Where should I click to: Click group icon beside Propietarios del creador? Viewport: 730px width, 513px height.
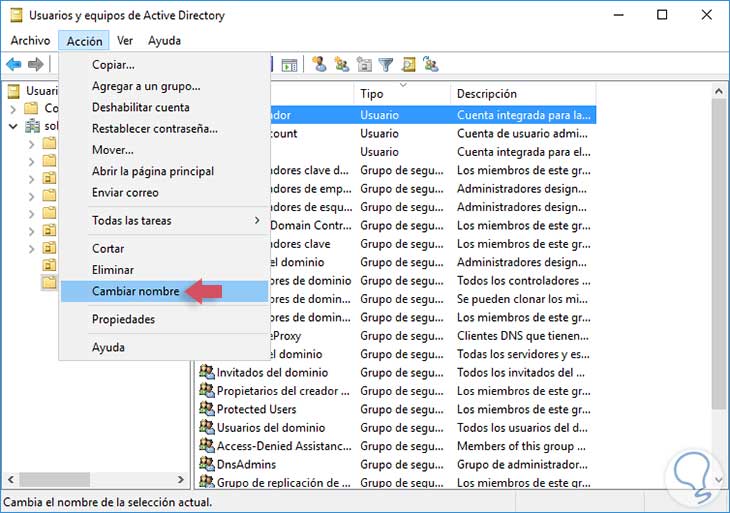(x=206, y=390)
